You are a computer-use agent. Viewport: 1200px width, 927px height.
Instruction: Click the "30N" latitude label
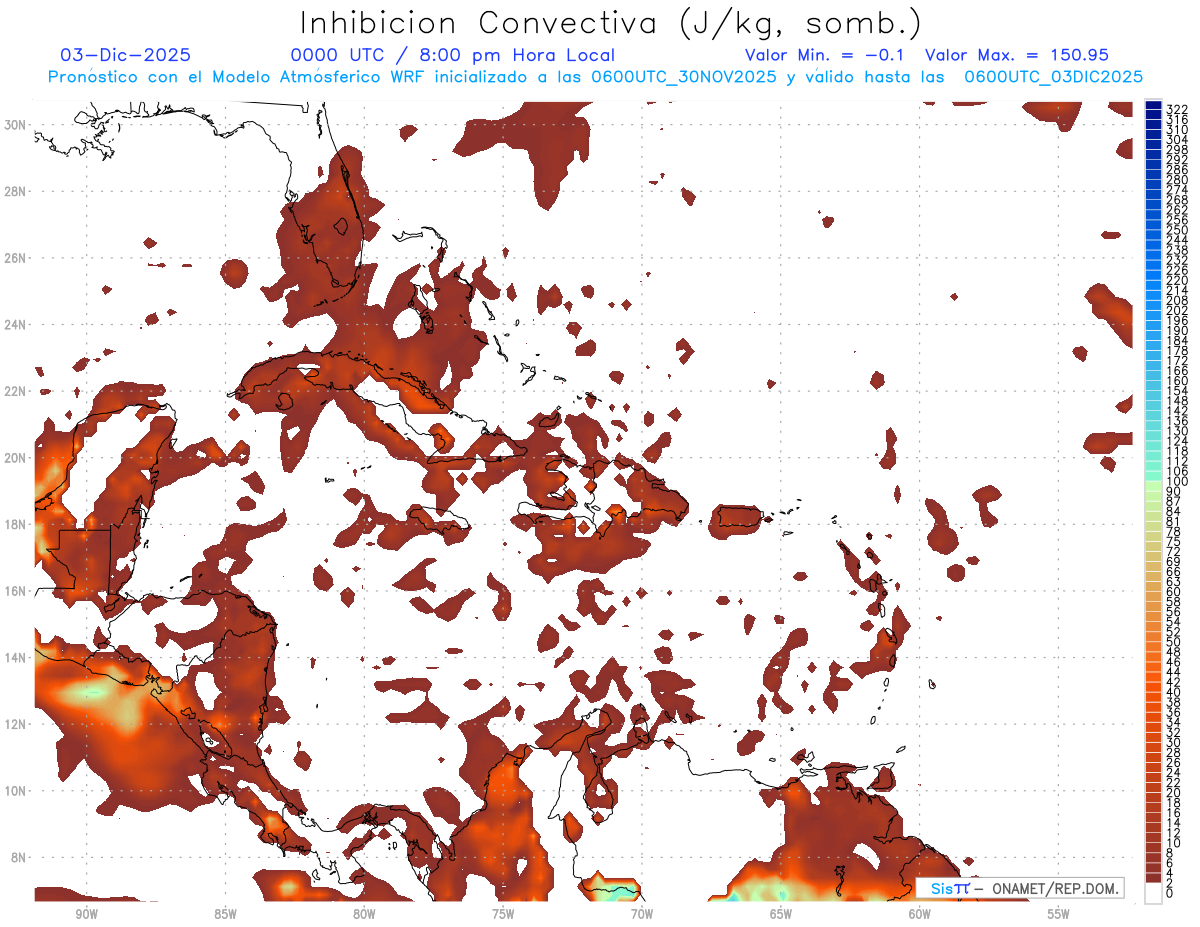16,124
